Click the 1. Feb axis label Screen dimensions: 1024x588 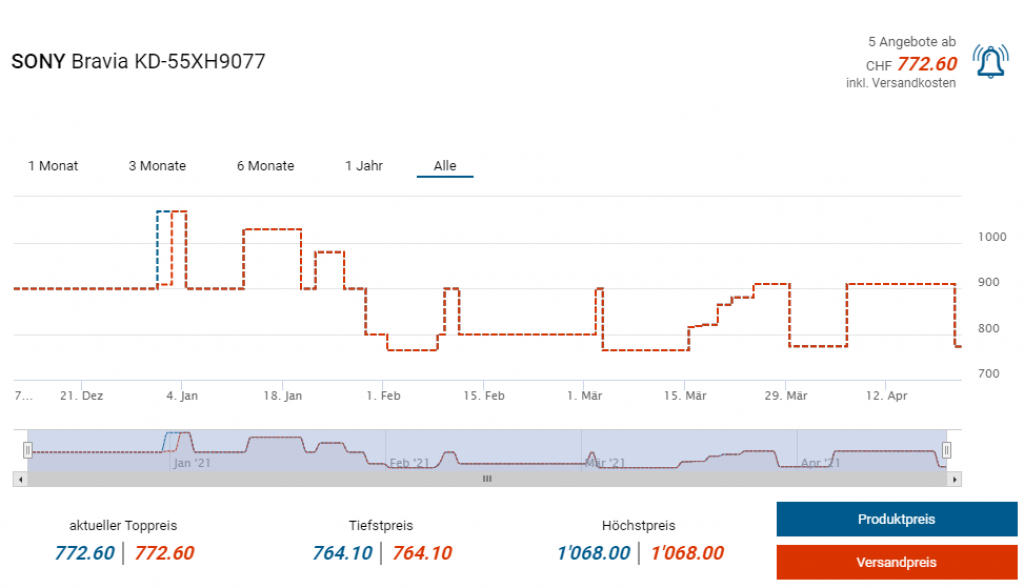tap(383, 396)
